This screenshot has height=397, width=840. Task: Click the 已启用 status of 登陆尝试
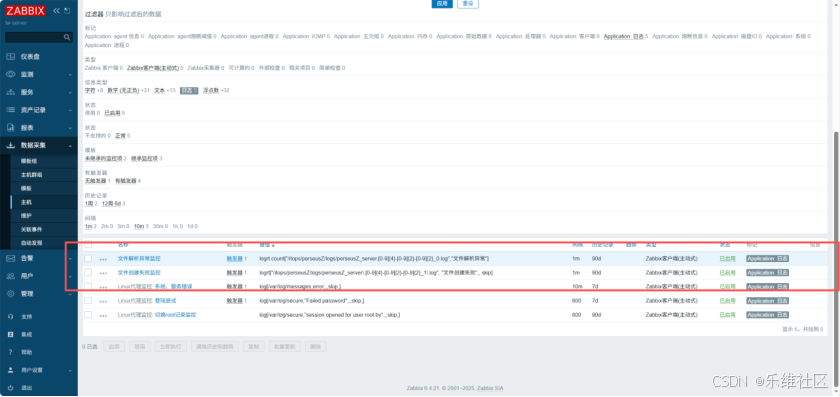pyautogui.click(x=727, y=301)
